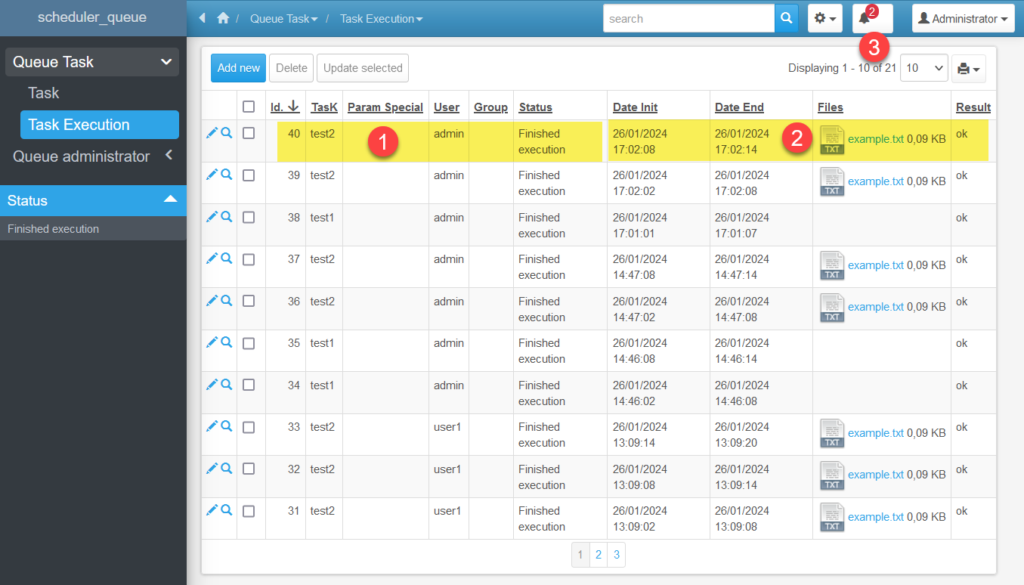Tick the select-all checkbox in table header
The height and width of the screenshot is (585, 1024).
(x=249, y=107)
